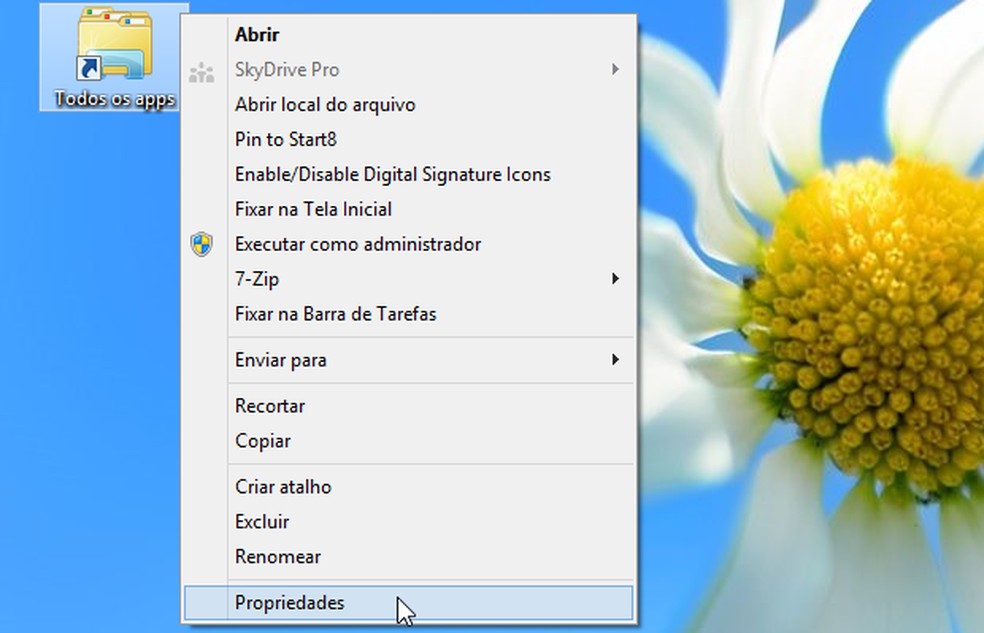Screen dimensions: 984x633
Task: Select Abrir local do arquivo
Action: click(x=409, y=104)
